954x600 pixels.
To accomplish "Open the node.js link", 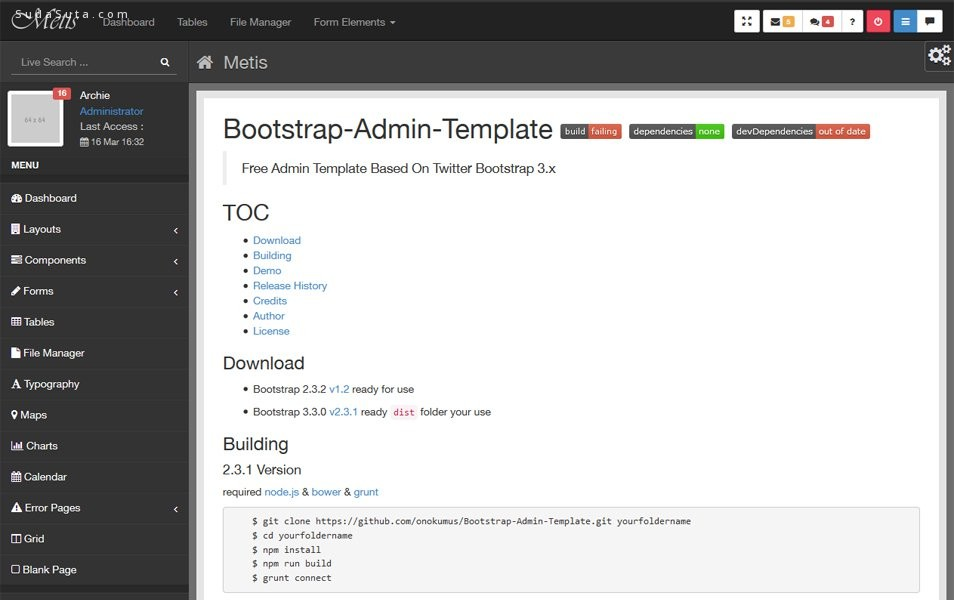I will pos(282,492).
